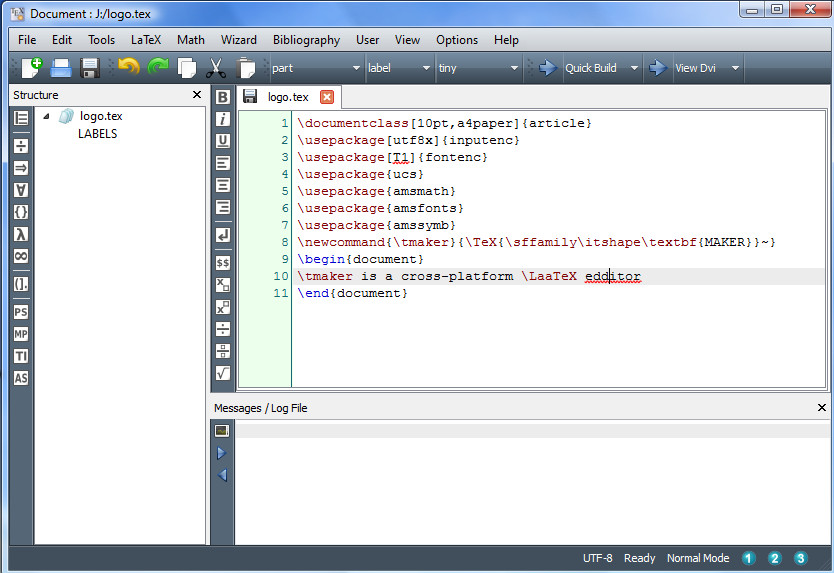Toggle status bar button 2 for Messages panel
This screenshot has width=834, height=573.
(x=774, y=558)
